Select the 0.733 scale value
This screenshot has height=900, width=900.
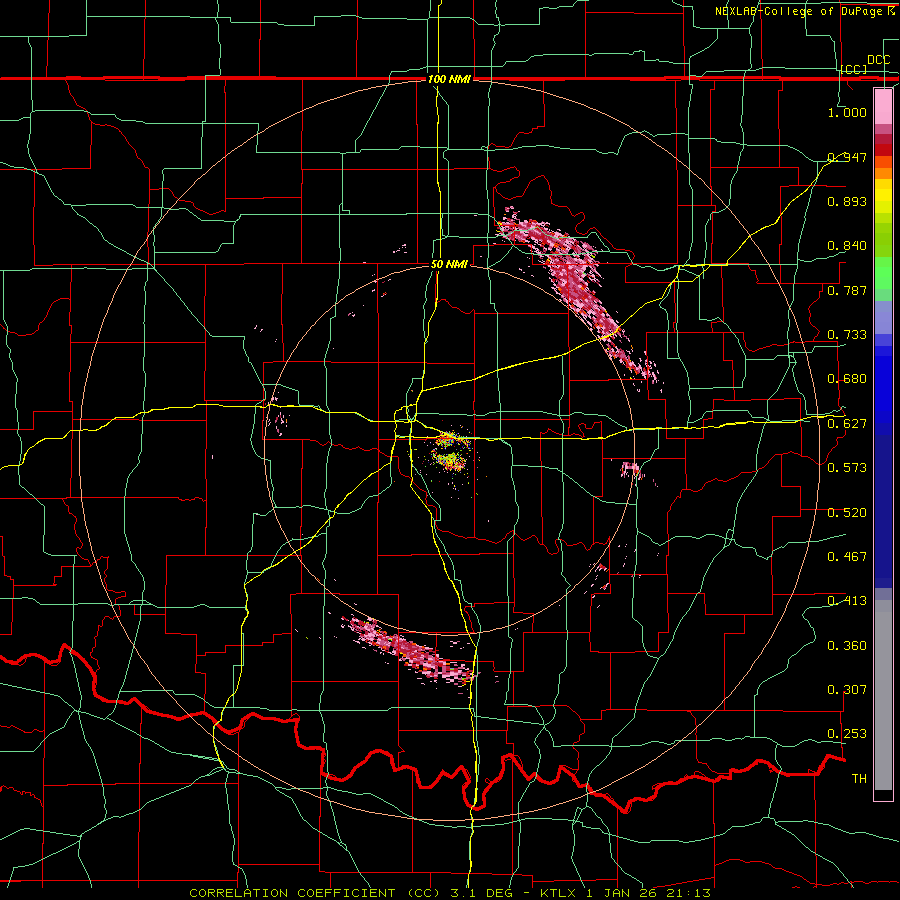point(847,335)
